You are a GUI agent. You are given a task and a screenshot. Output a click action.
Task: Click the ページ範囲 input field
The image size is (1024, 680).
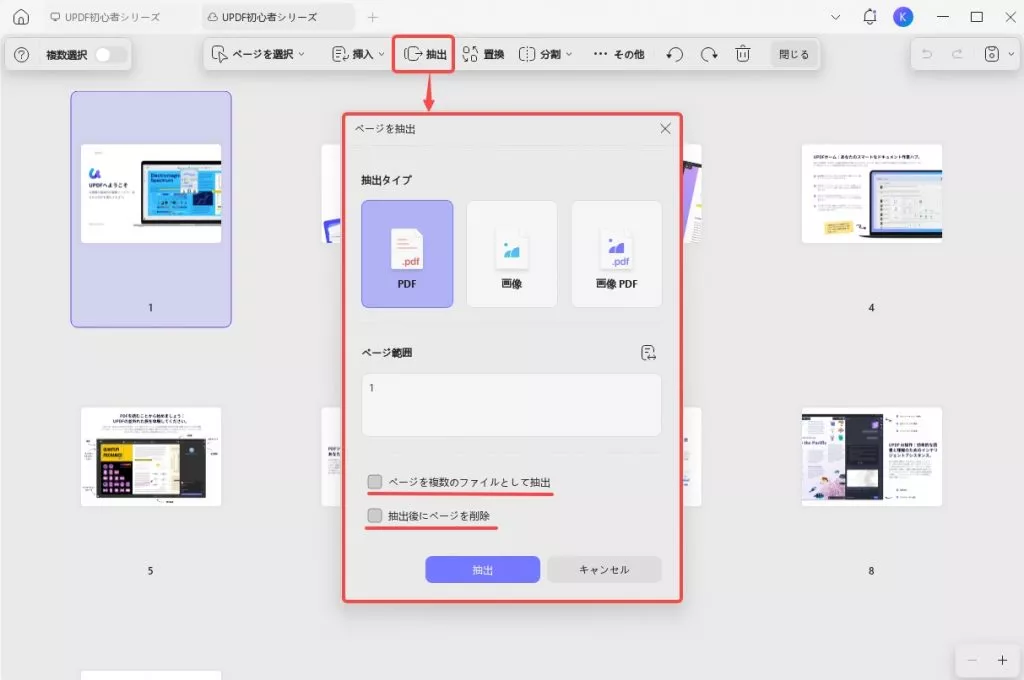tap(511, 405)
